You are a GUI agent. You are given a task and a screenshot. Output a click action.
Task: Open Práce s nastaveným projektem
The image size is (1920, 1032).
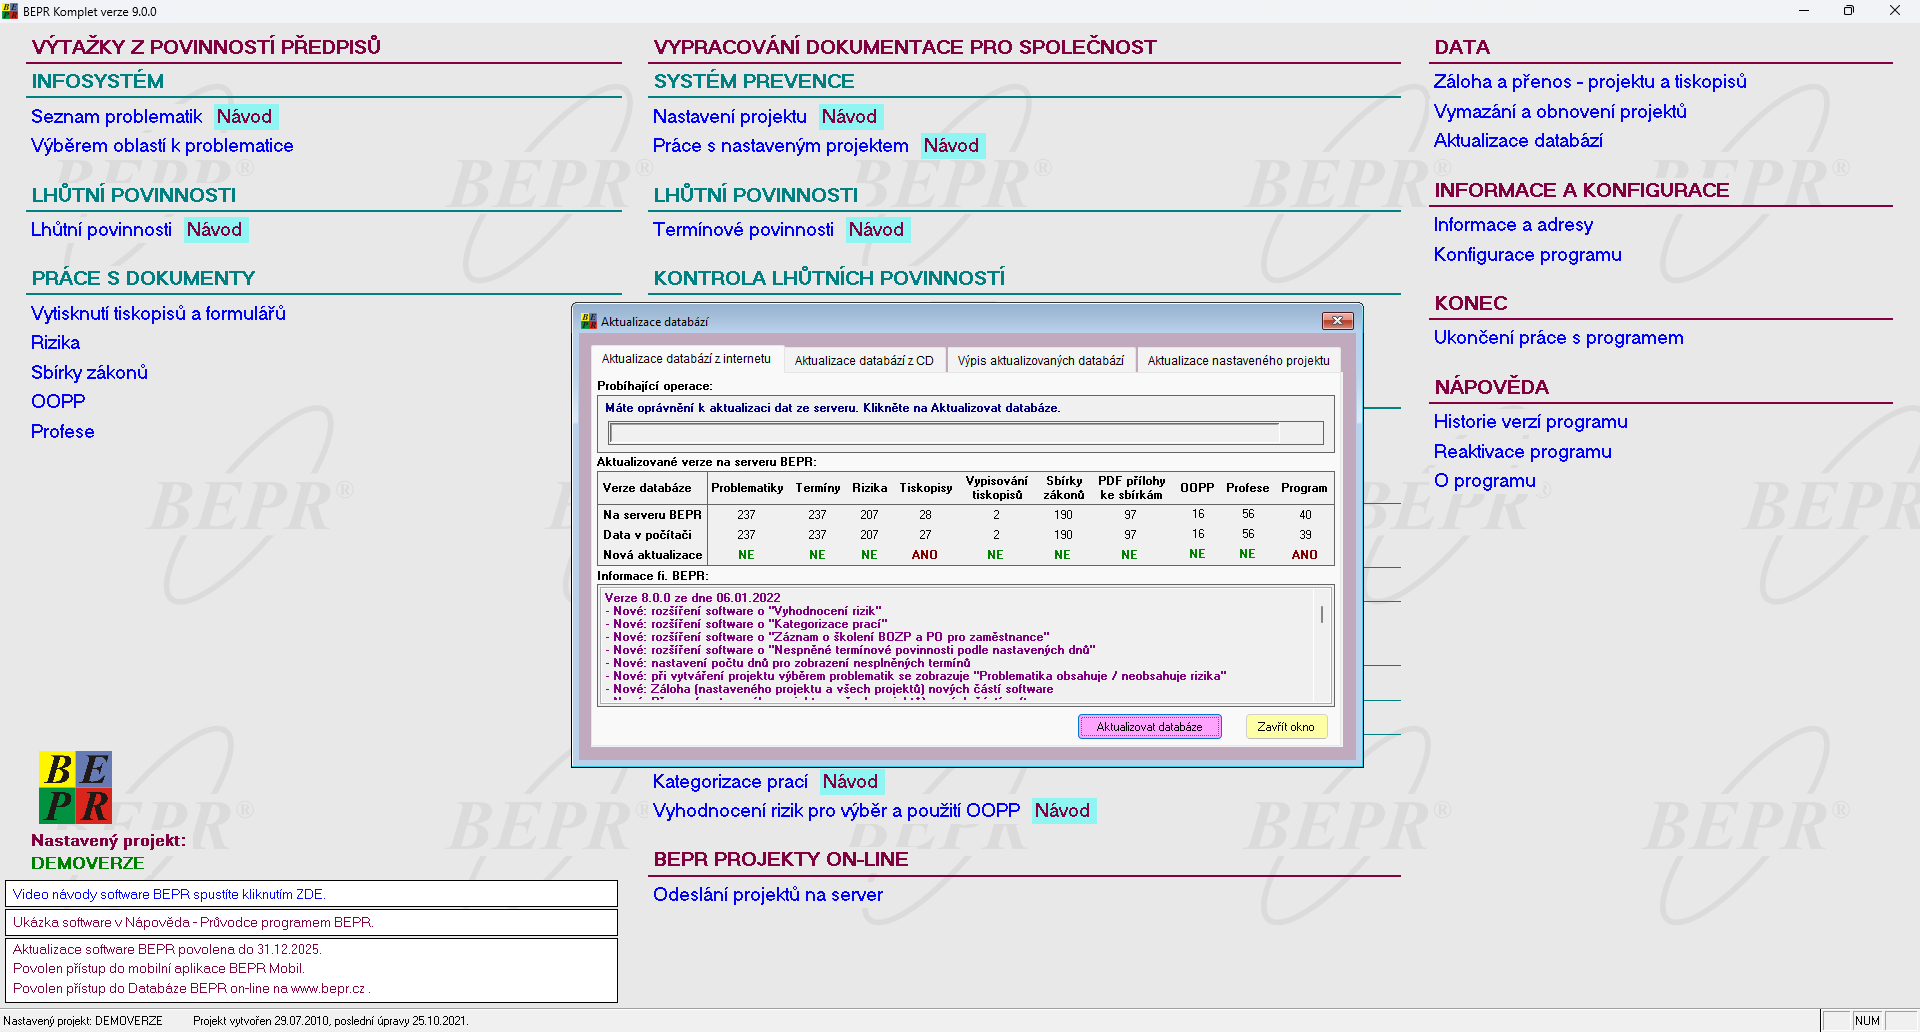pos(780,146)
